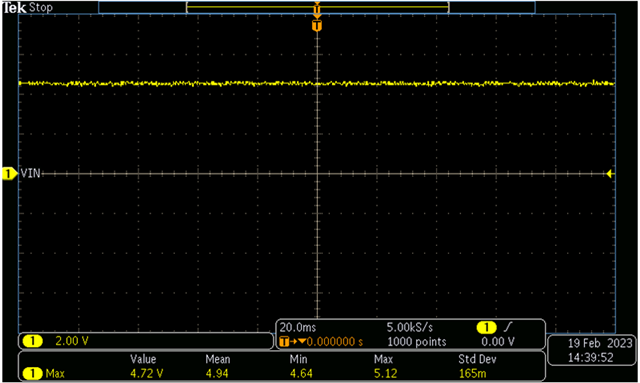Click the Mean column header
Screen dimensions: 640x383
(x=218, y=359)
